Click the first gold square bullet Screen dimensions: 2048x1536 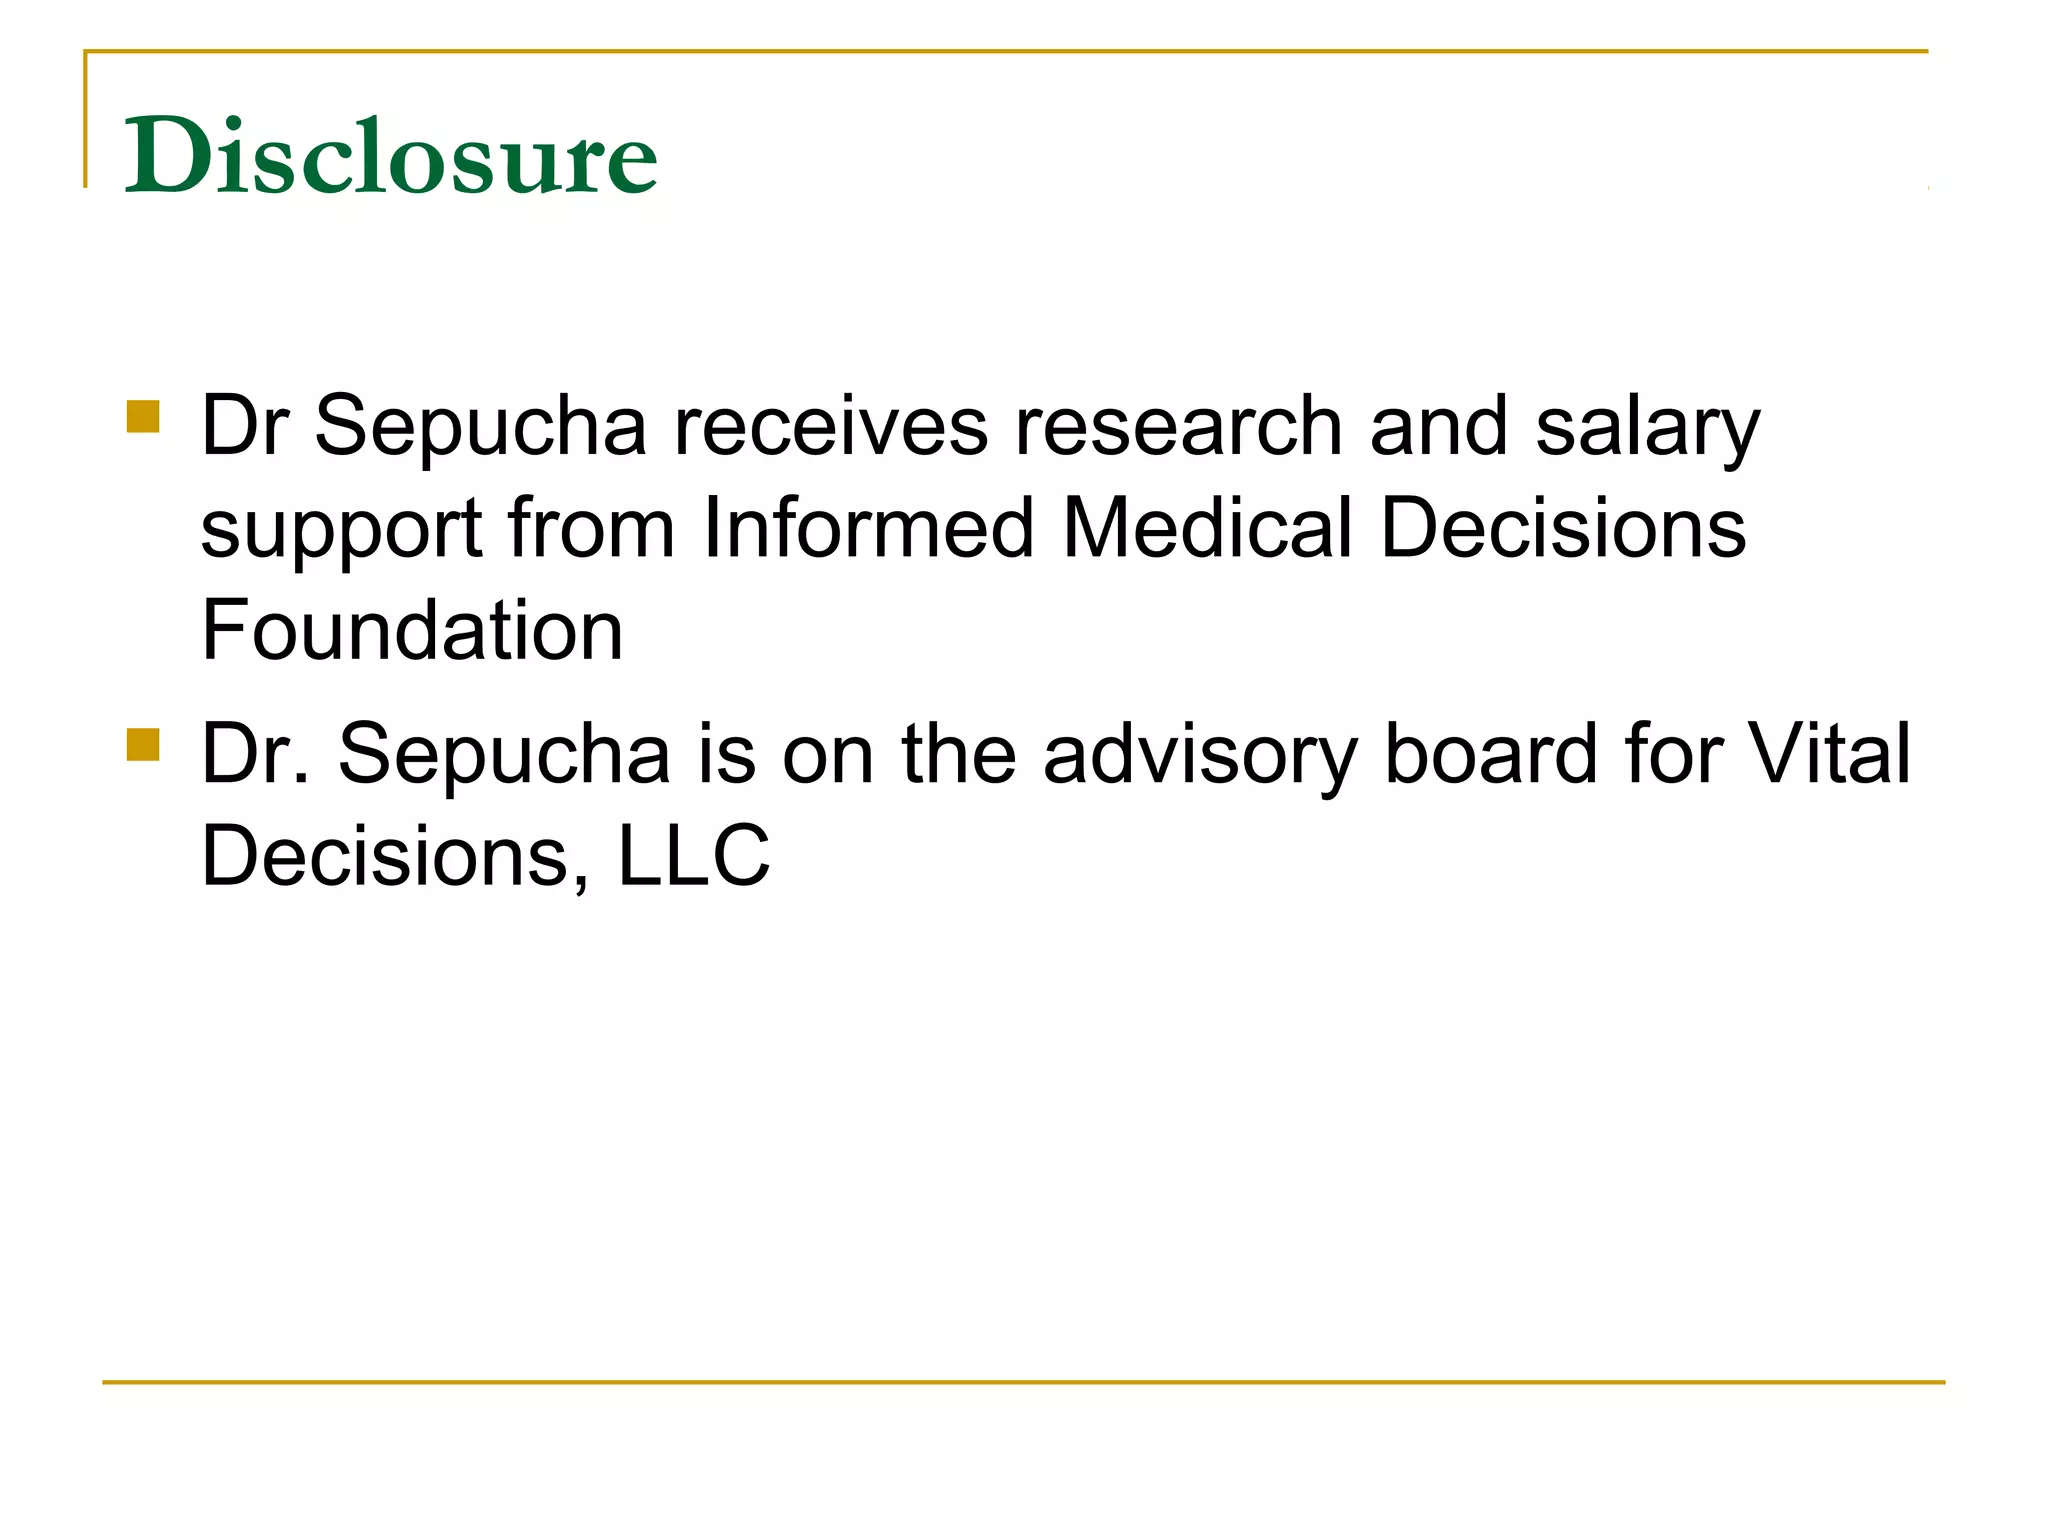[143, 417]
